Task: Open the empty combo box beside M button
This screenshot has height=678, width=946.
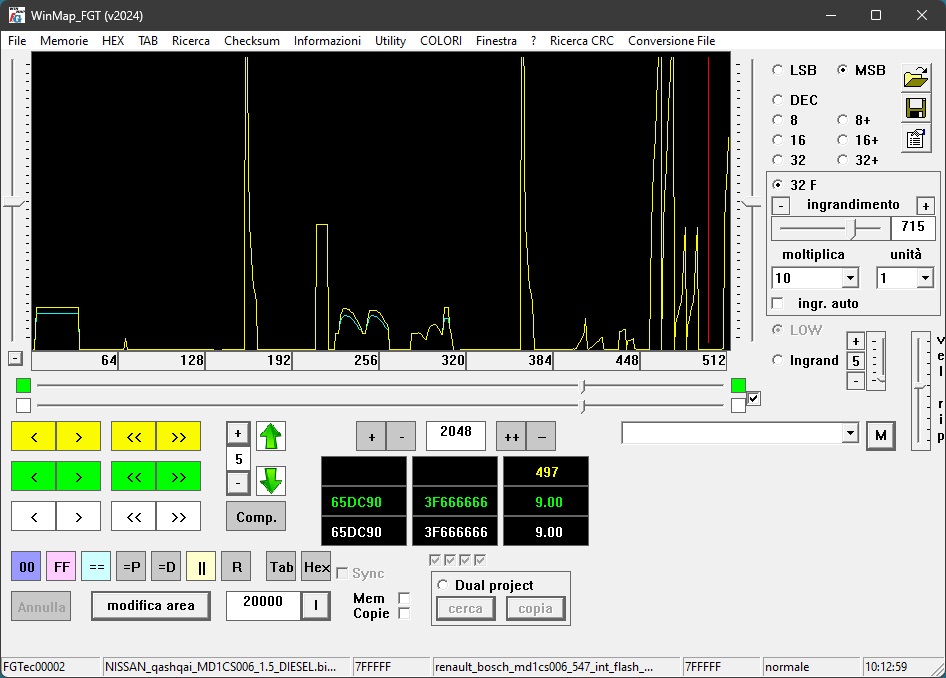Action: 849,433
